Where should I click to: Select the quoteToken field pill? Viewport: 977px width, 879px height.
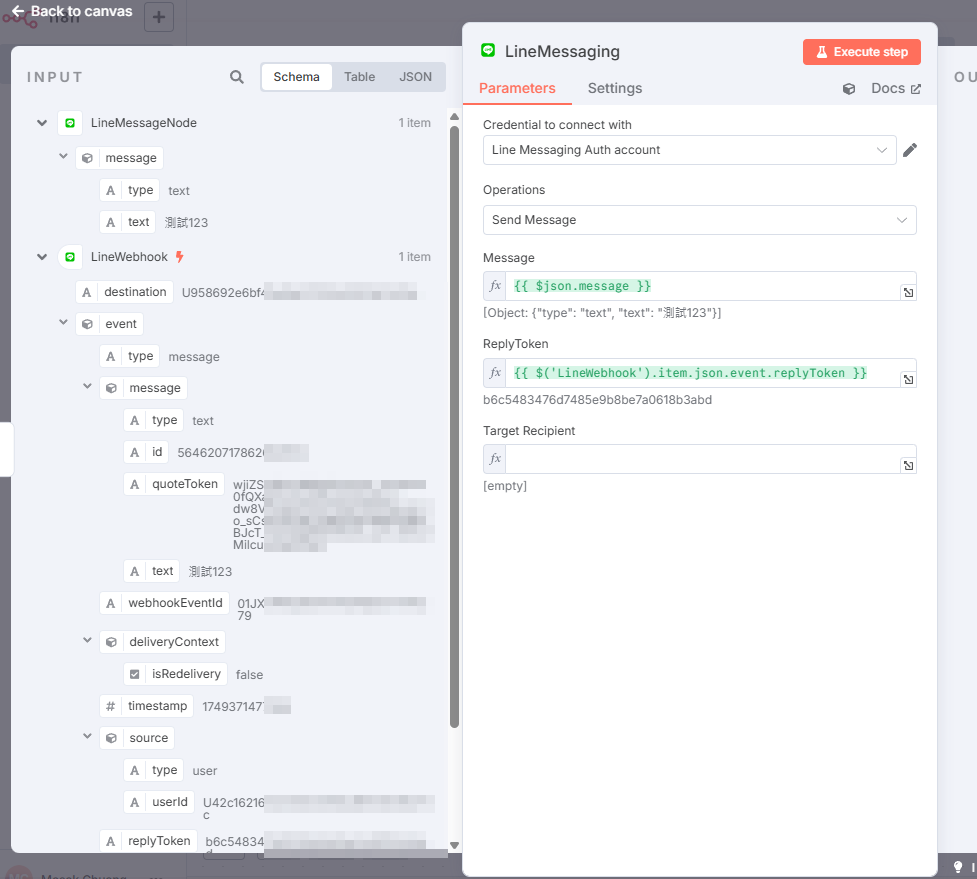point(174,484)
